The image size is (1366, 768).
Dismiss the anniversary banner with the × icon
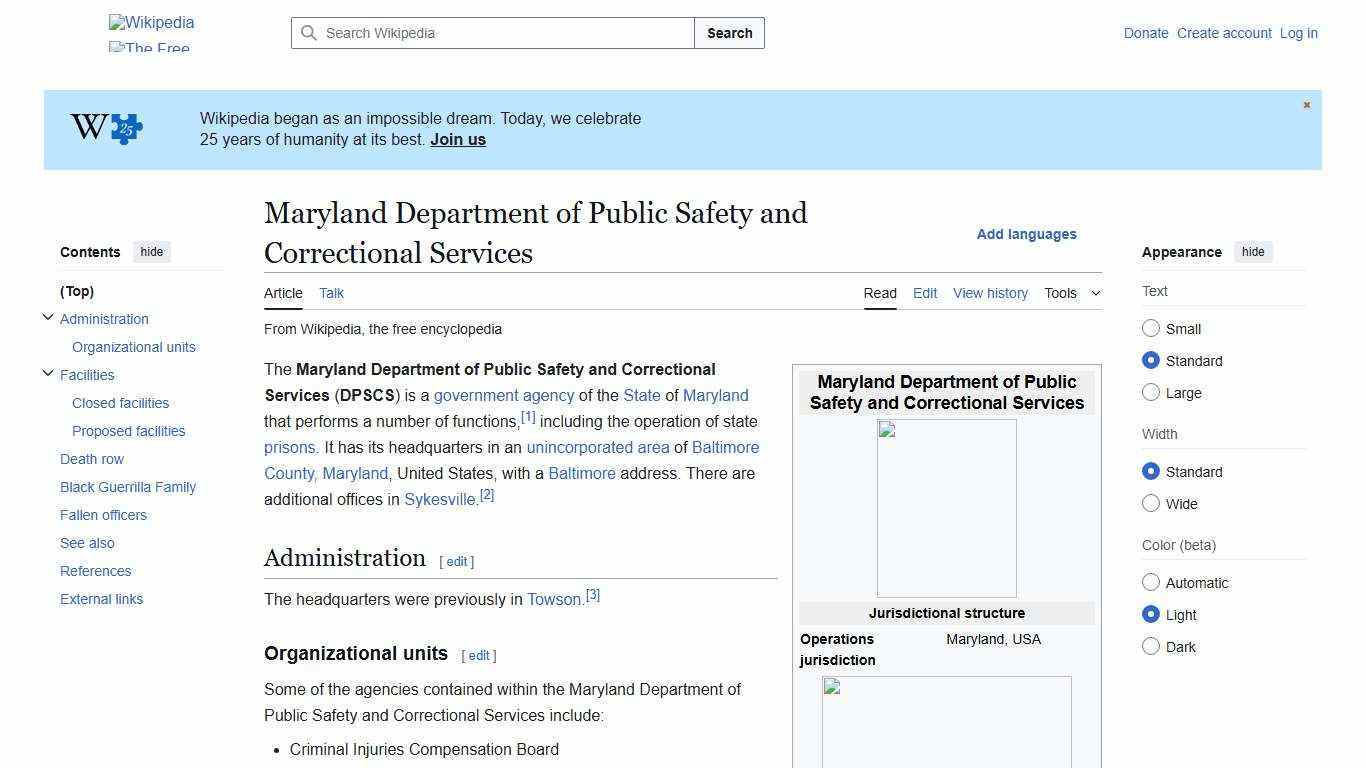point(1306,104)
